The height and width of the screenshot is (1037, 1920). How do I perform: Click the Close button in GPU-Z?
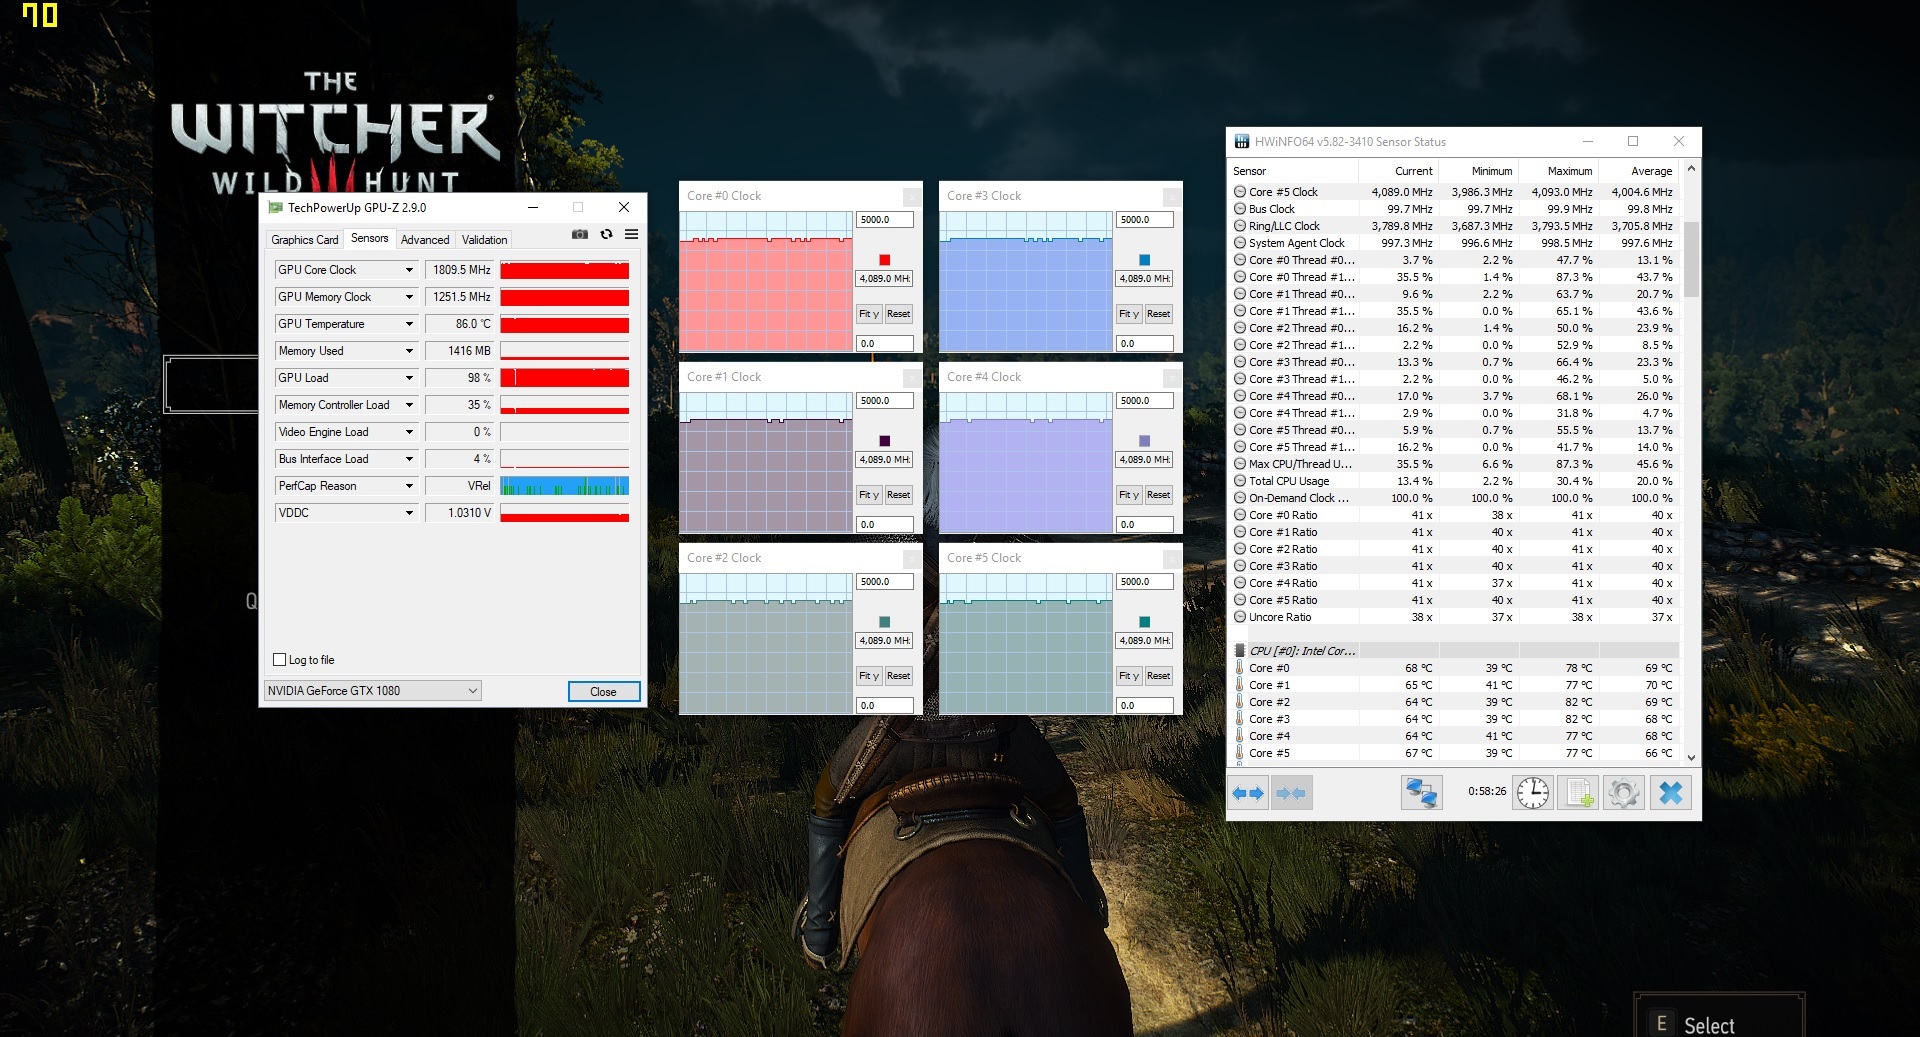pos(603,692)
